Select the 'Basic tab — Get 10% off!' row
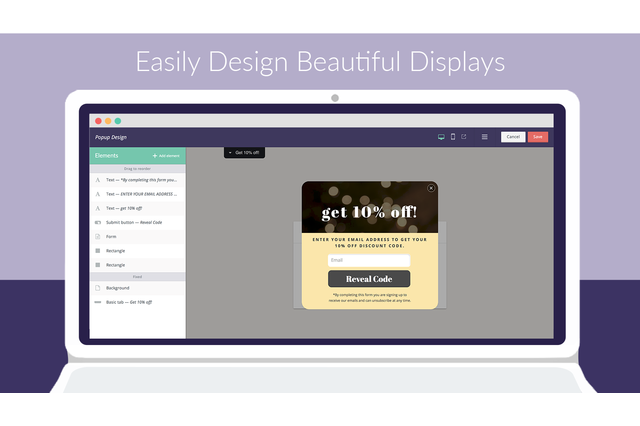Image resolution: width=640 pixels, height=426 pixels. coord(128,301)
